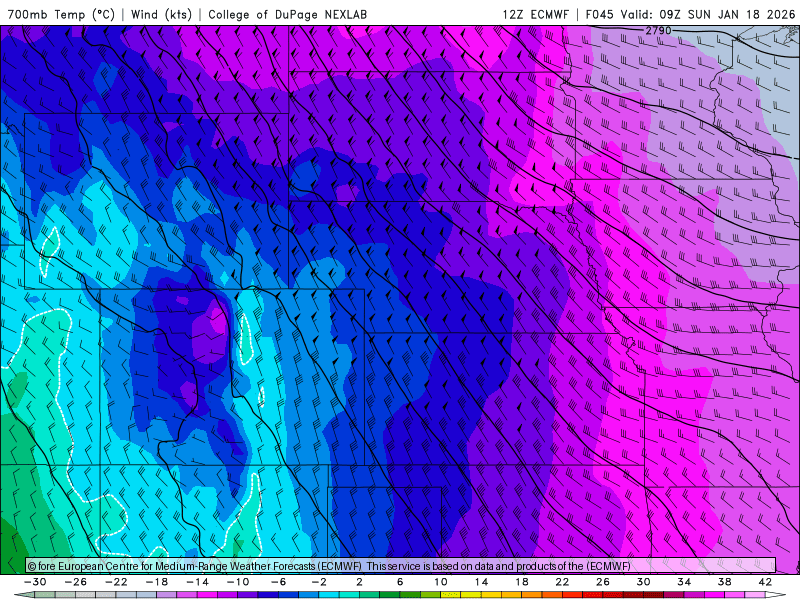Click the −26 value on the color scale

pos(76,582)
